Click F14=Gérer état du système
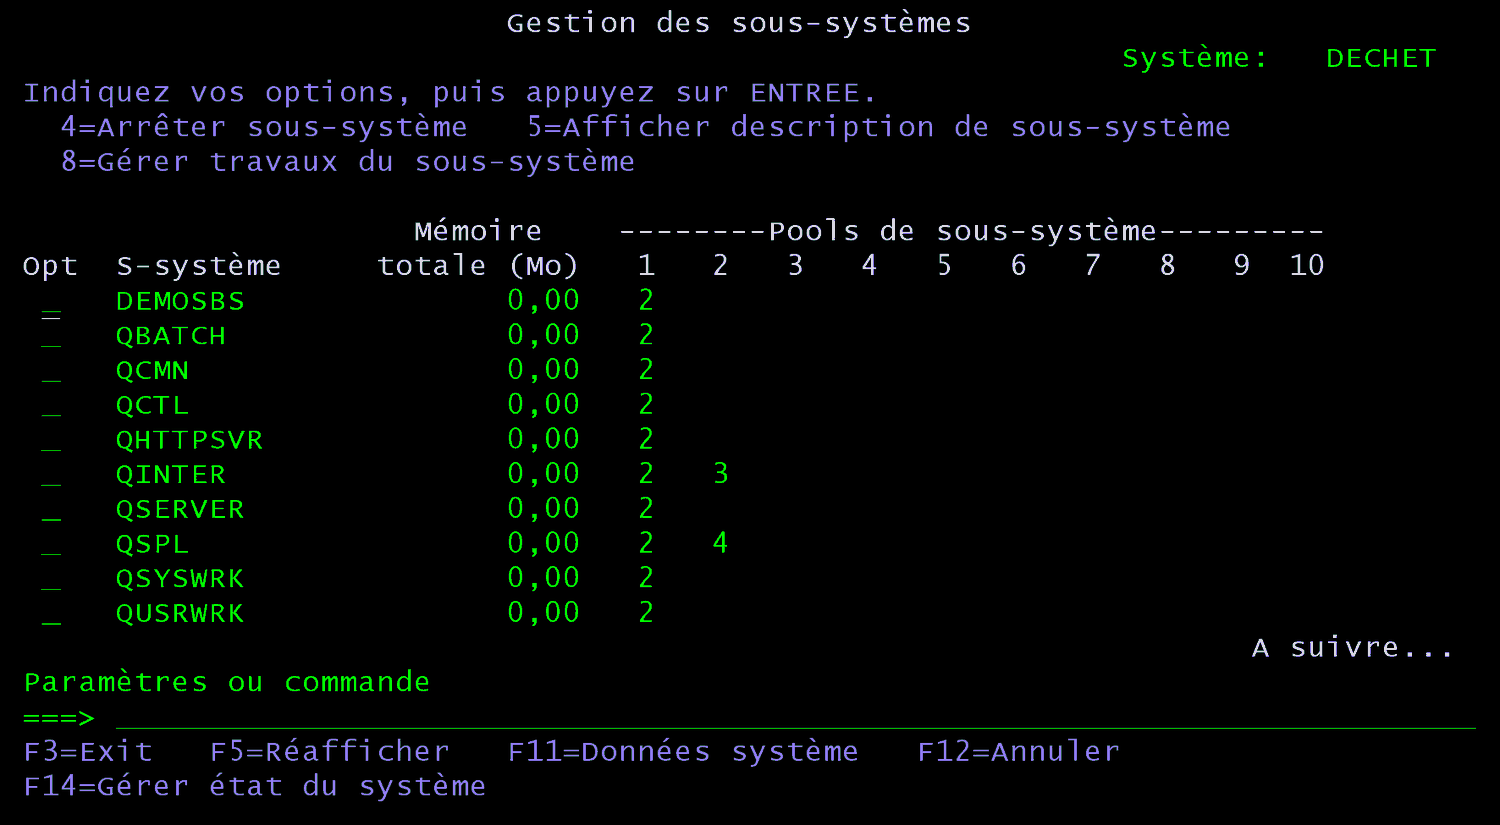Screen dimensions: 1500x825 [x=254, y=786]
